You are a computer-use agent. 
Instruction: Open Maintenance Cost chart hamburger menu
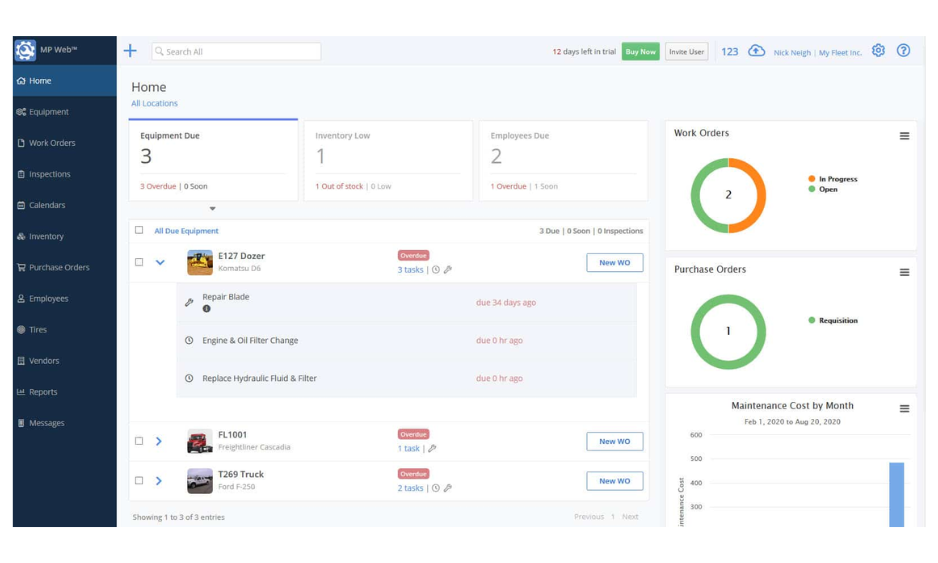click(904, 409)
